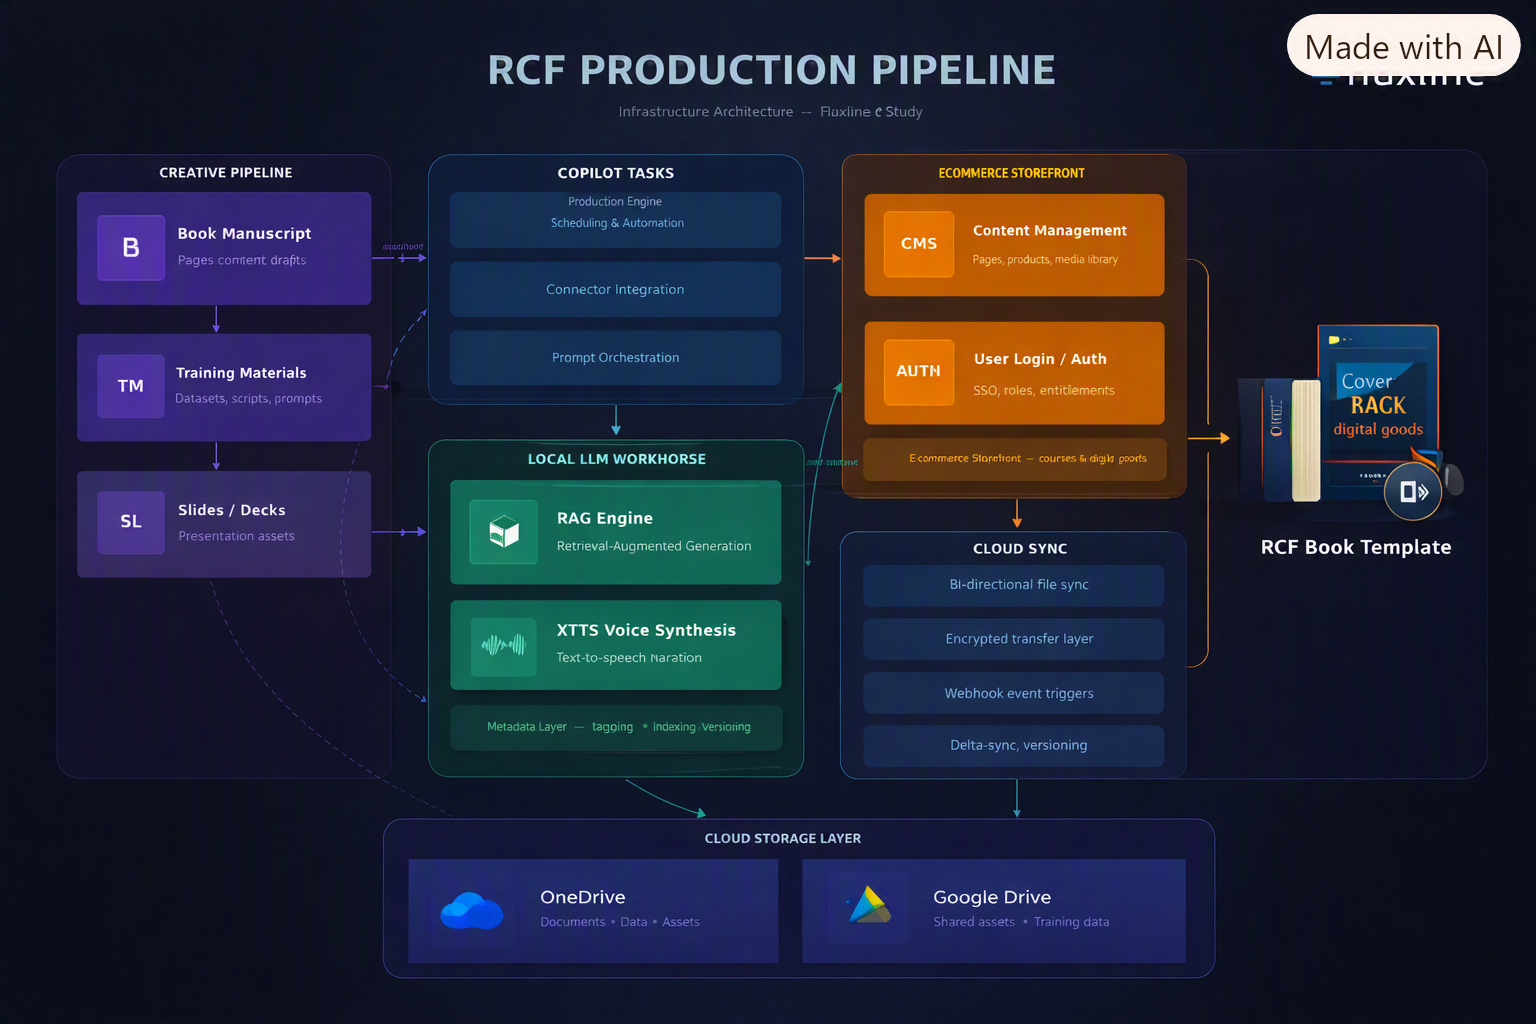Select the XTTS Voice Synthesis waveform icon

click(504, 645)
